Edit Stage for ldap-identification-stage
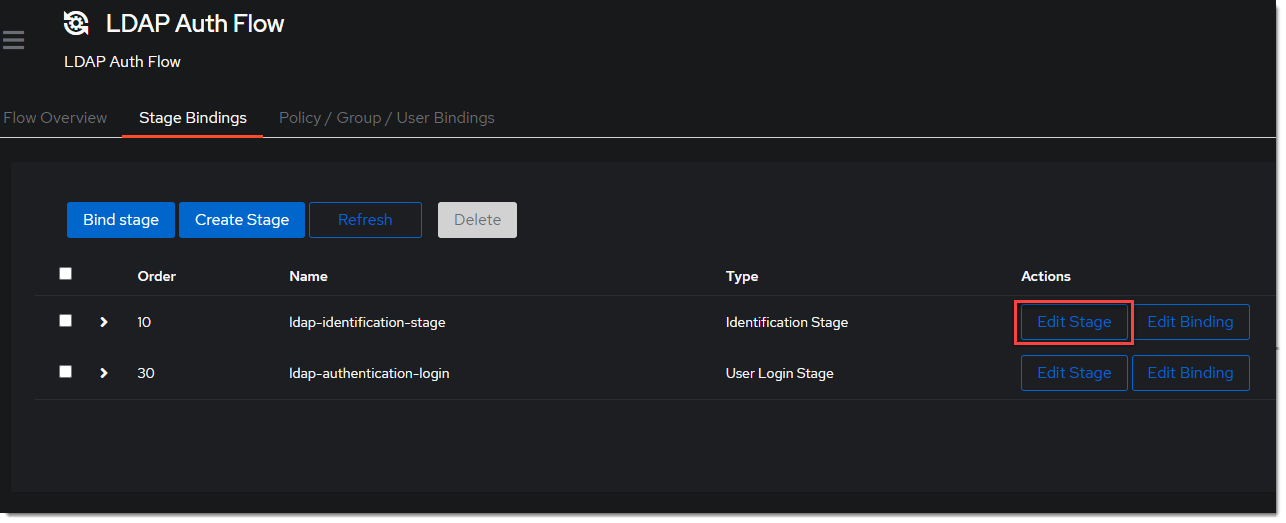Screen dimensions: 1286x523 [1074, 322]
